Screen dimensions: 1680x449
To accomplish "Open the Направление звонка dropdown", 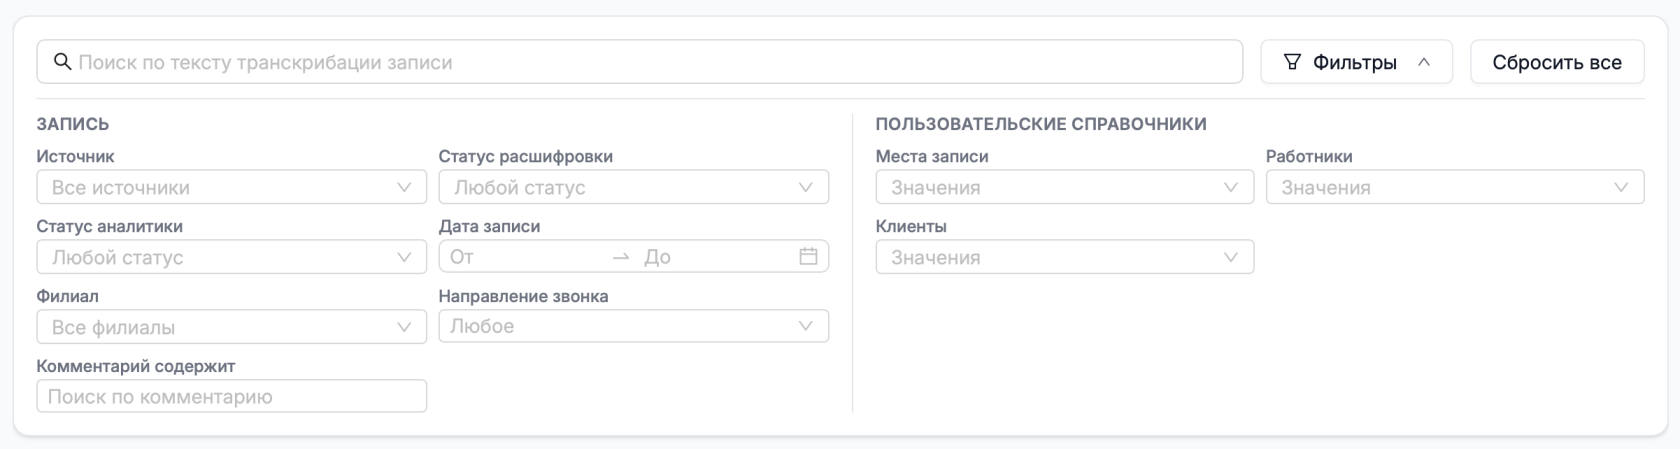I will [x=634, y=326].
